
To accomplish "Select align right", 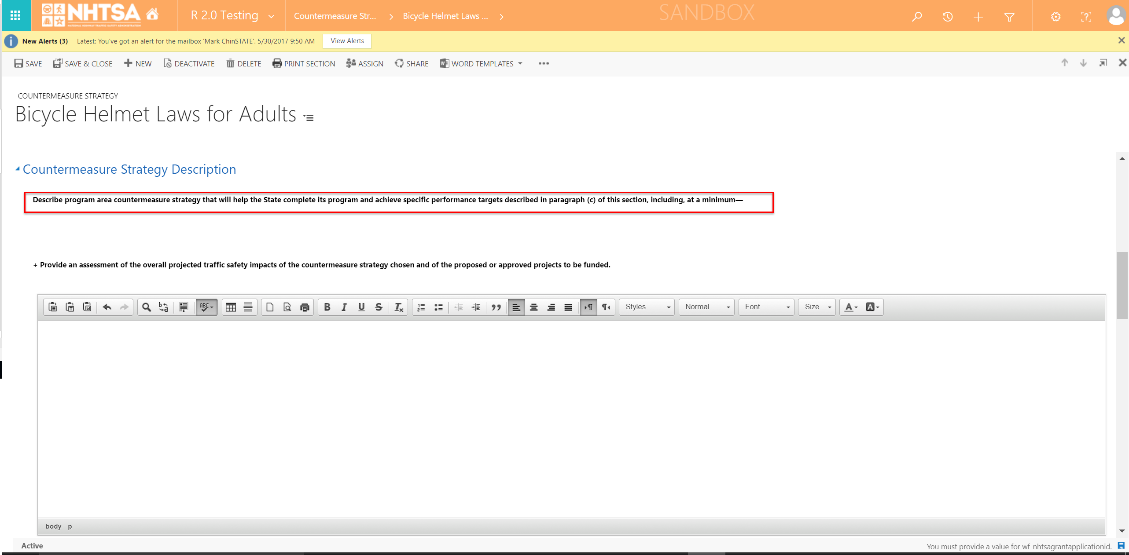I will pyautogui.click(x=551, y=307).
